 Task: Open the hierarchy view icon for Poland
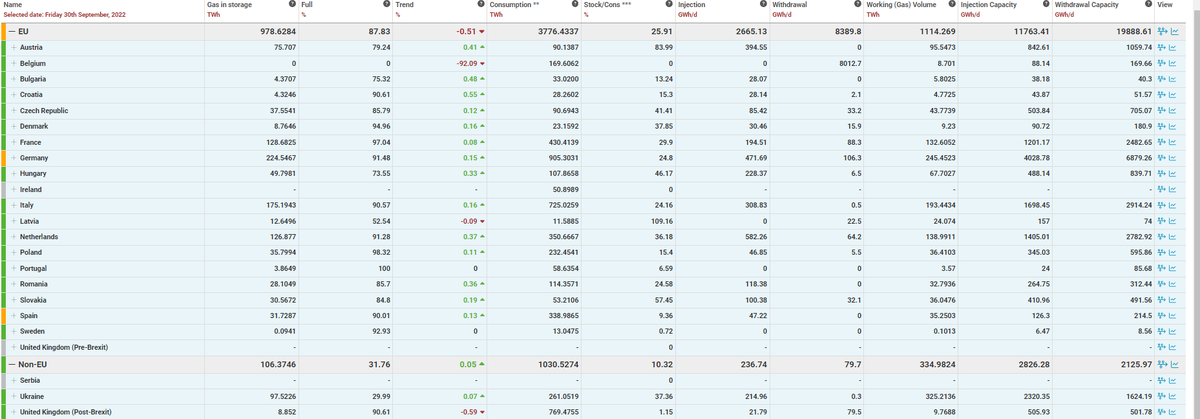coord(1161,252)
